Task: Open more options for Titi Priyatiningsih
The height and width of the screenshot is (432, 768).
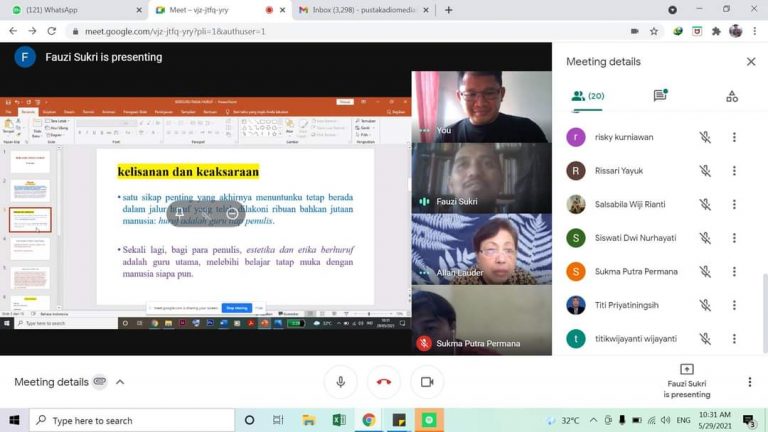Action: point(734,305)
